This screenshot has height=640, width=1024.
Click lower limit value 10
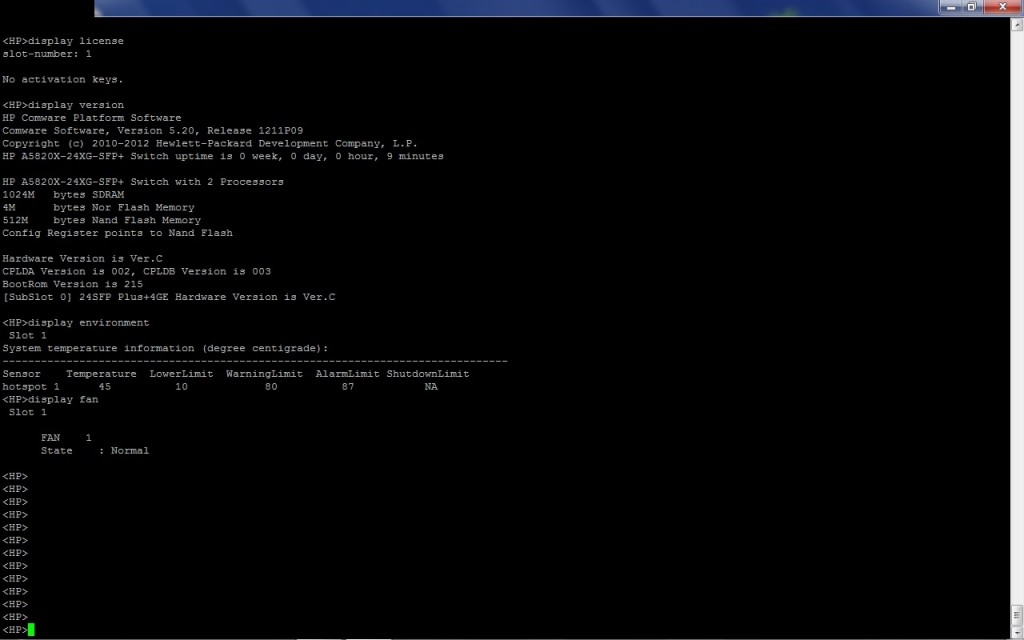(x=182, y=387)
